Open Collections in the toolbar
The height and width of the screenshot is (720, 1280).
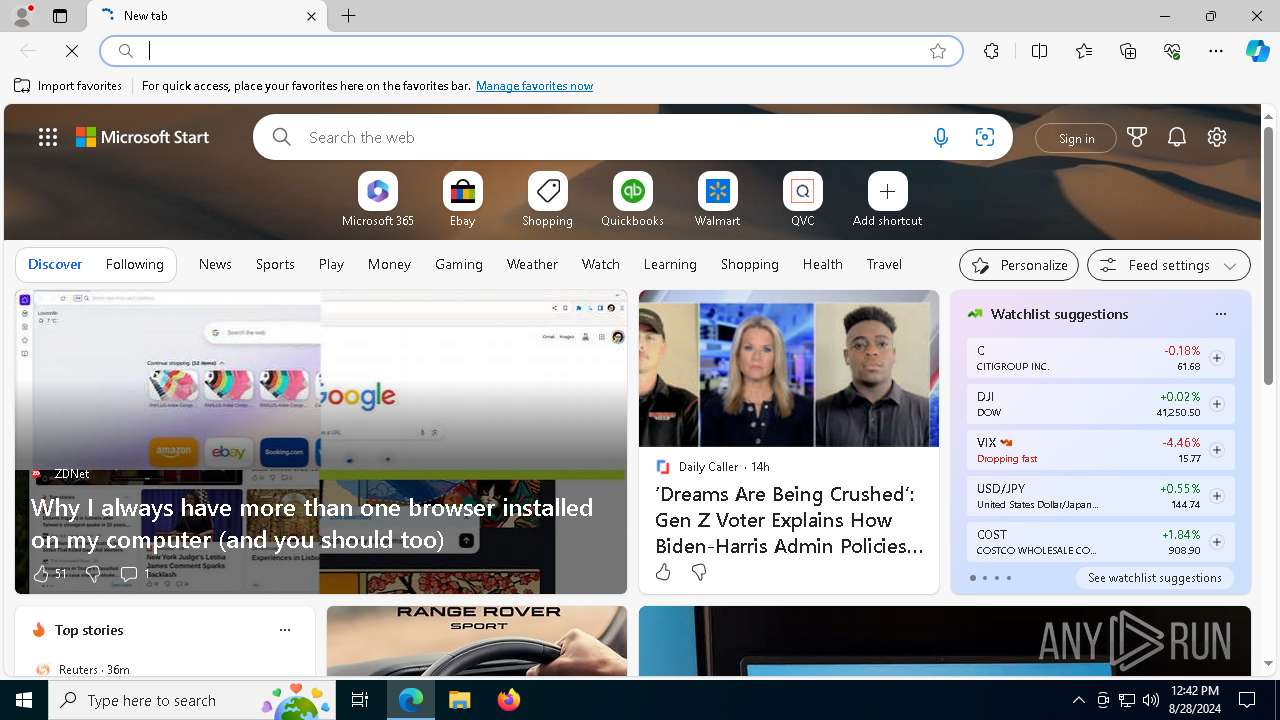pos(1128,51)
